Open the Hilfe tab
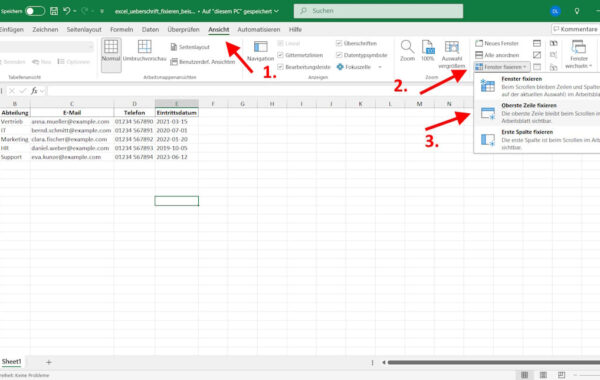The width and height of the screenshot is (600, 380). click(x=295, y=29)
